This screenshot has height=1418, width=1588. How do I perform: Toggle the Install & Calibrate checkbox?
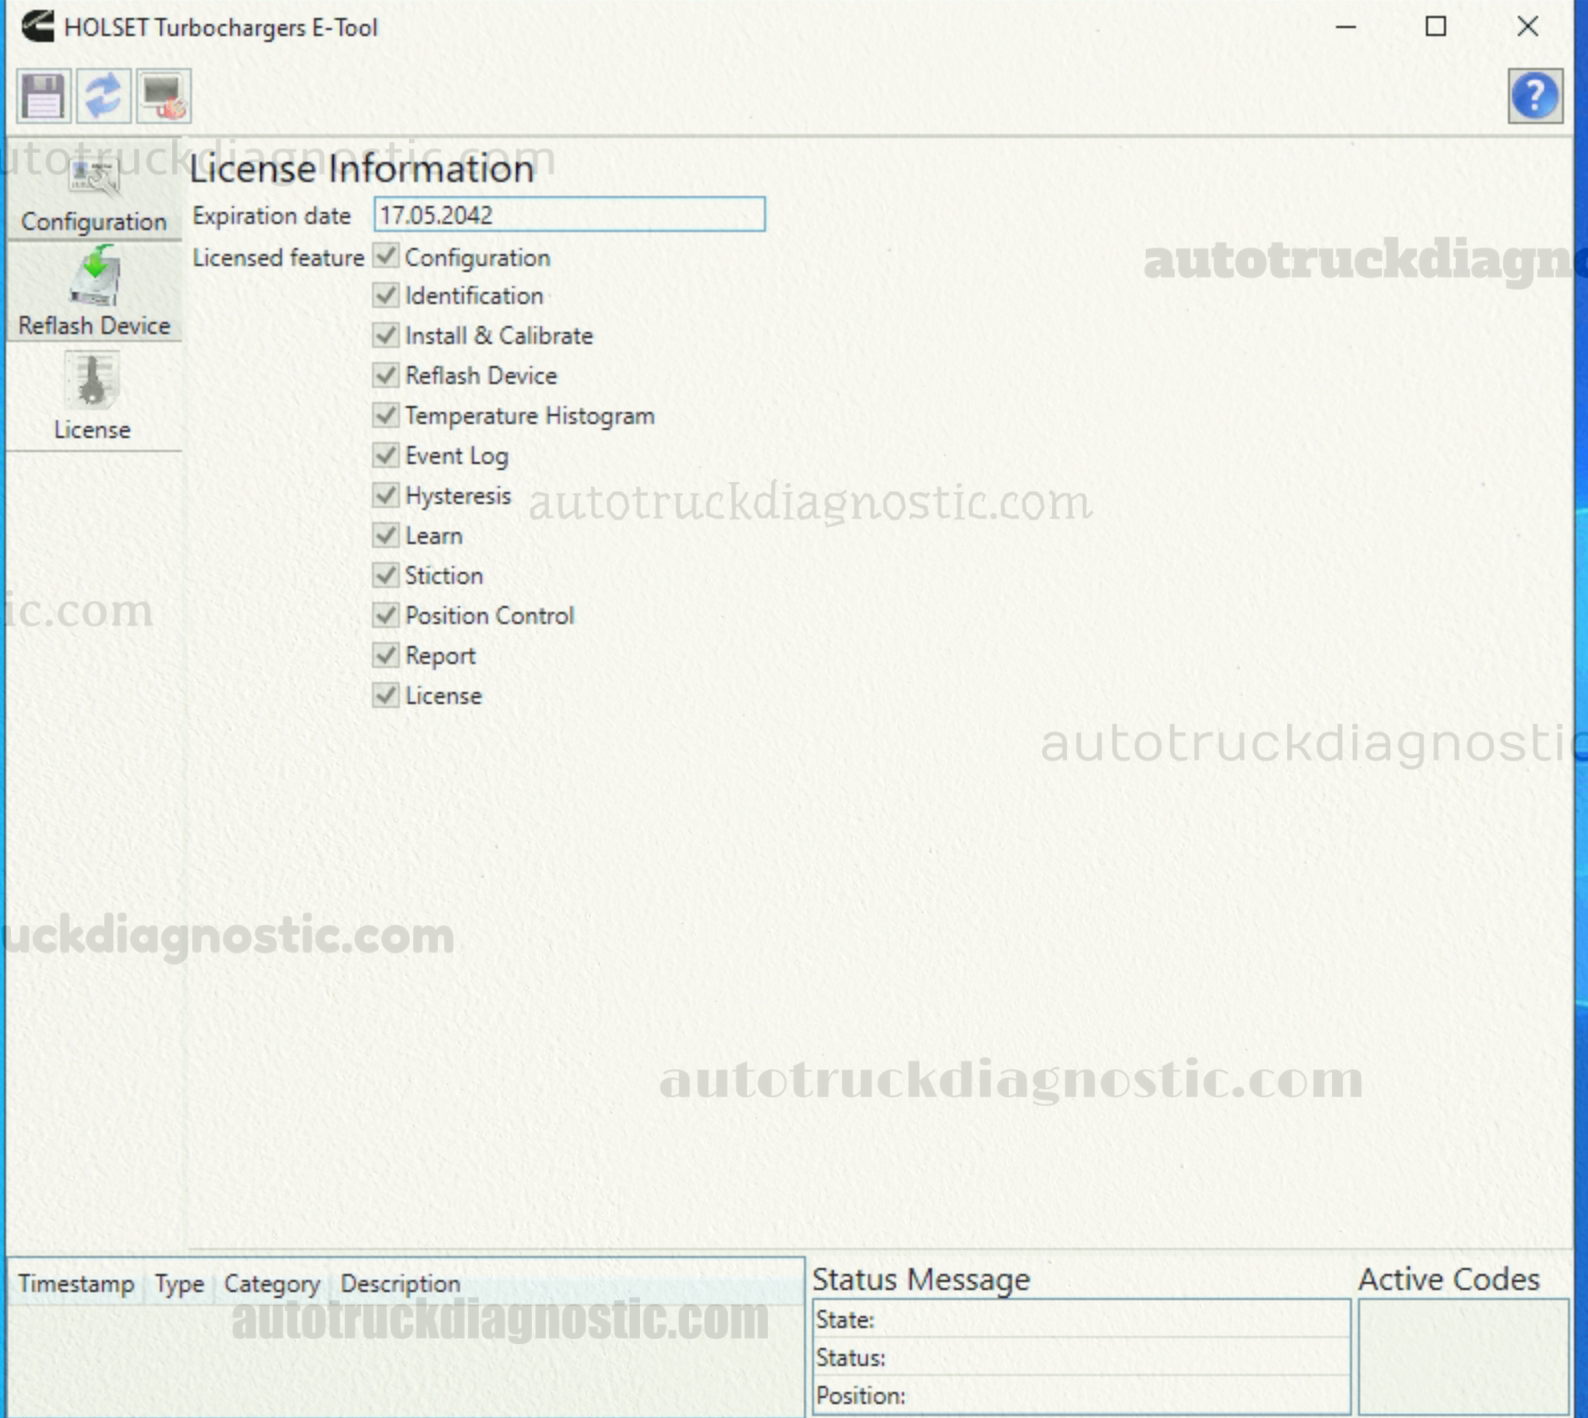coord(386,335)
